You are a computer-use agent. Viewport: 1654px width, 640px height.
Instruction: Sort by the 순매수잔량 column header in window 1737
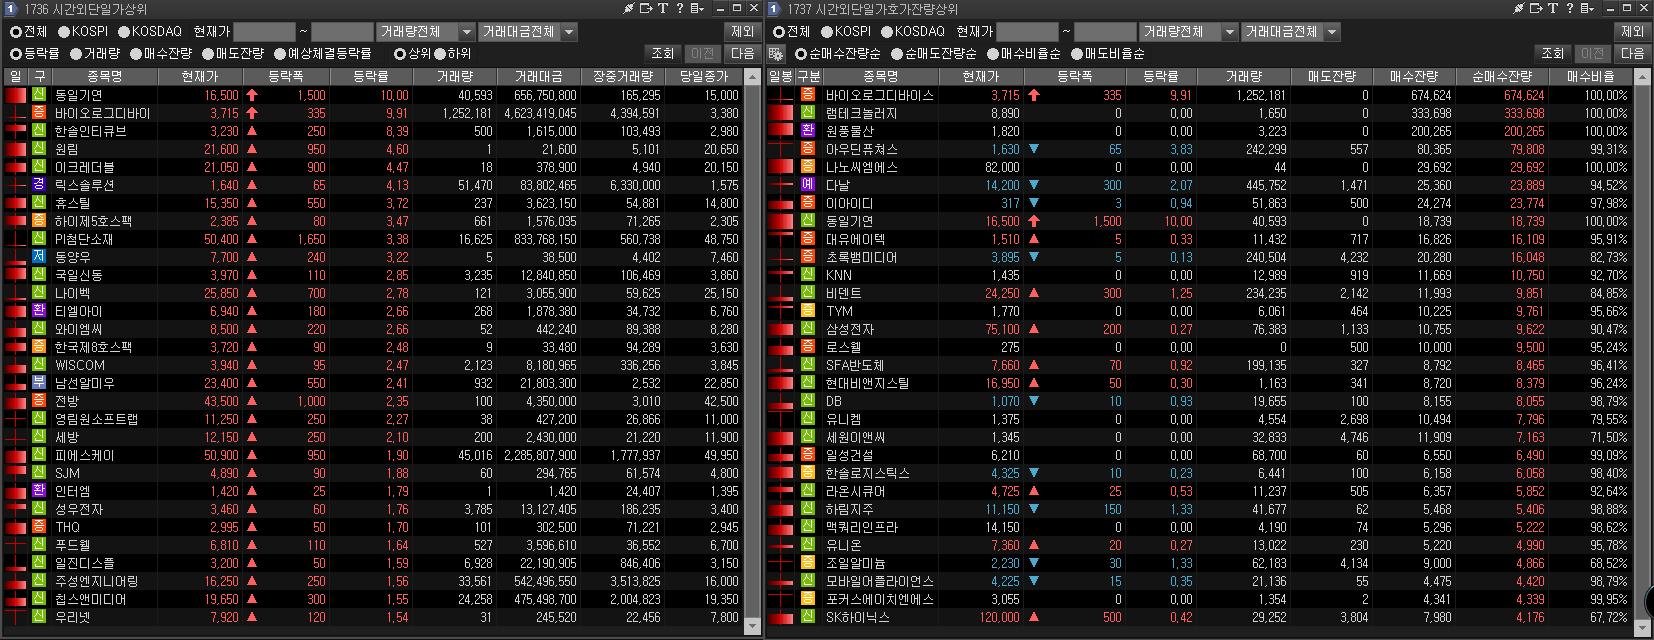coord(1502,75)
